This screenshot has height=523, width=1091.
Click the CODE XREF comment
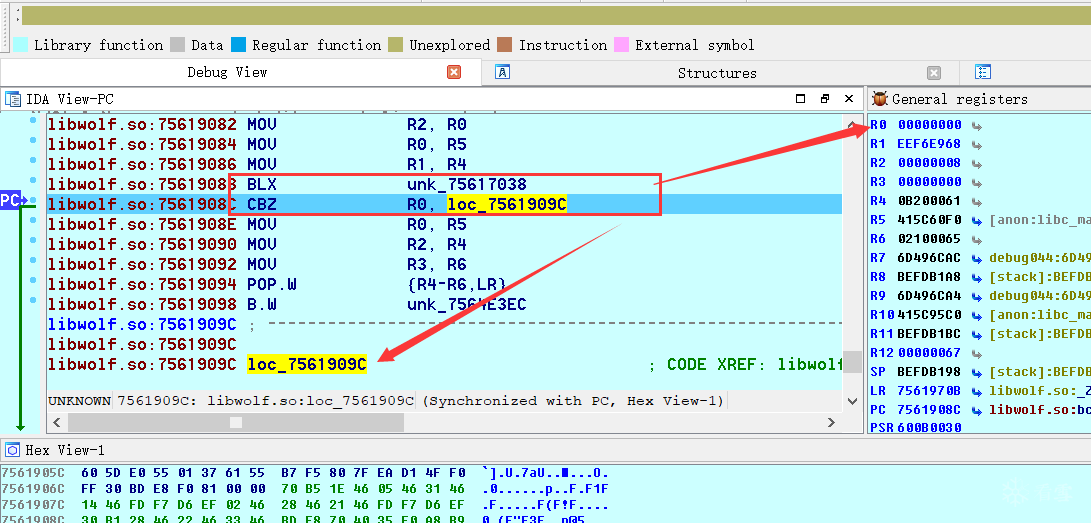click(744, 365)
